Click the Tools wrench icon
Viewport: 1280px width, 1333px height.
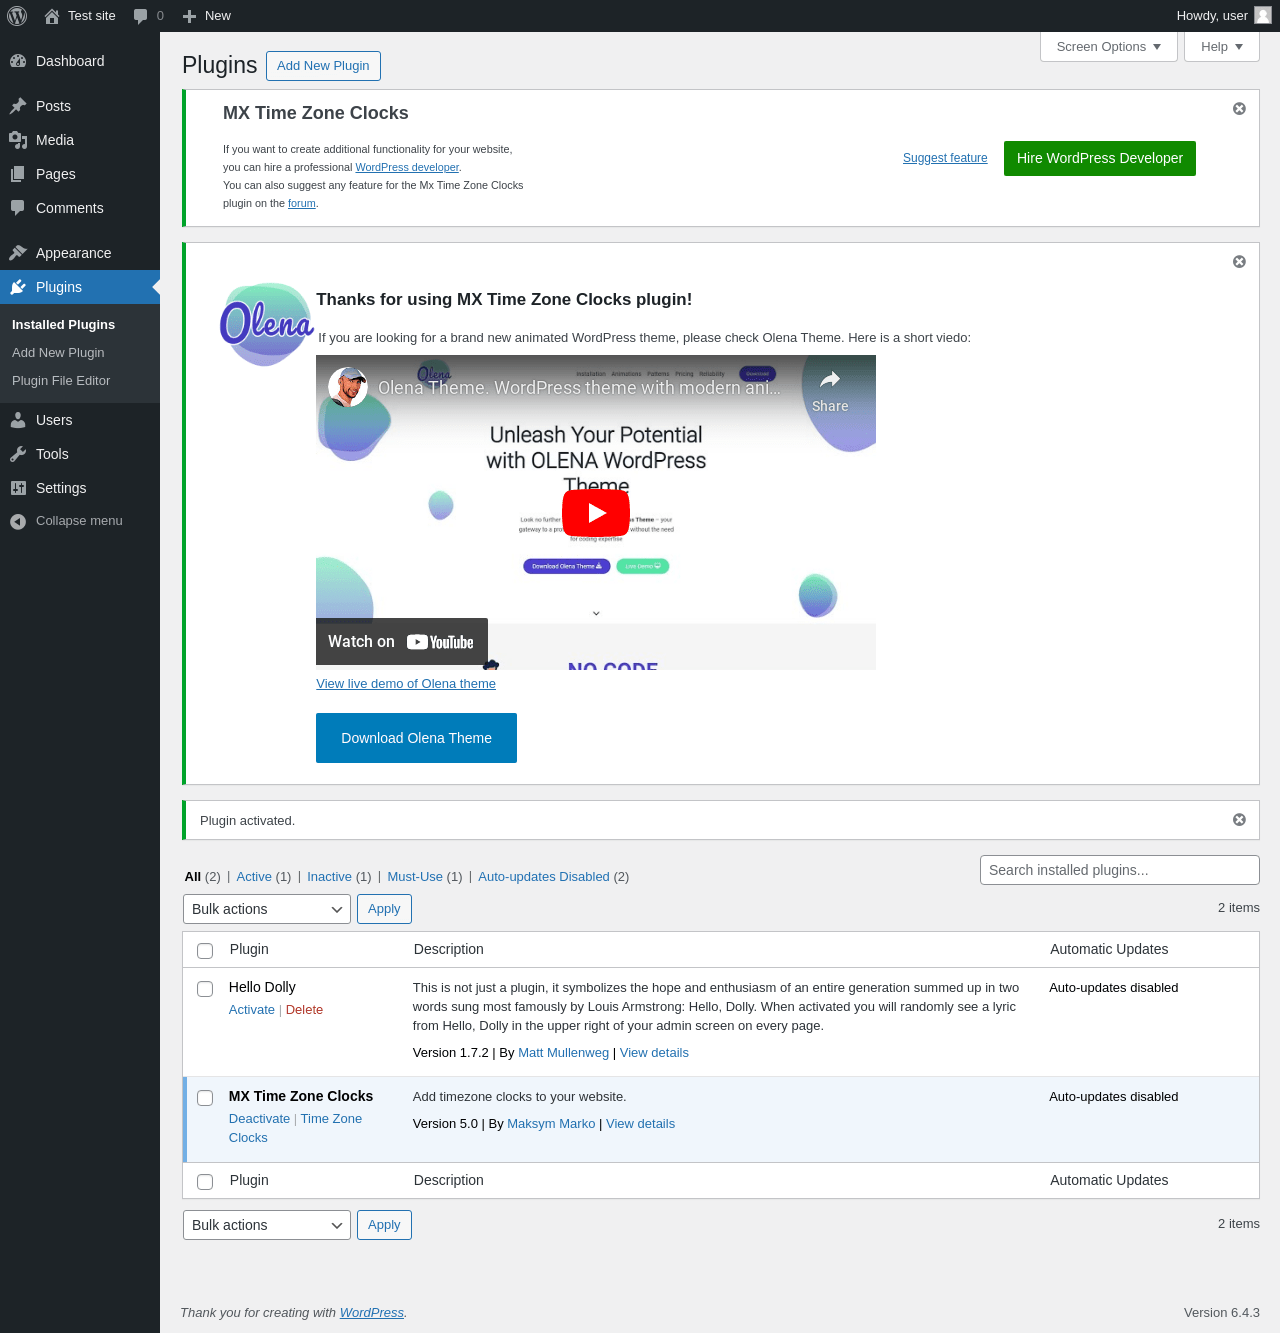coord(18,454)
